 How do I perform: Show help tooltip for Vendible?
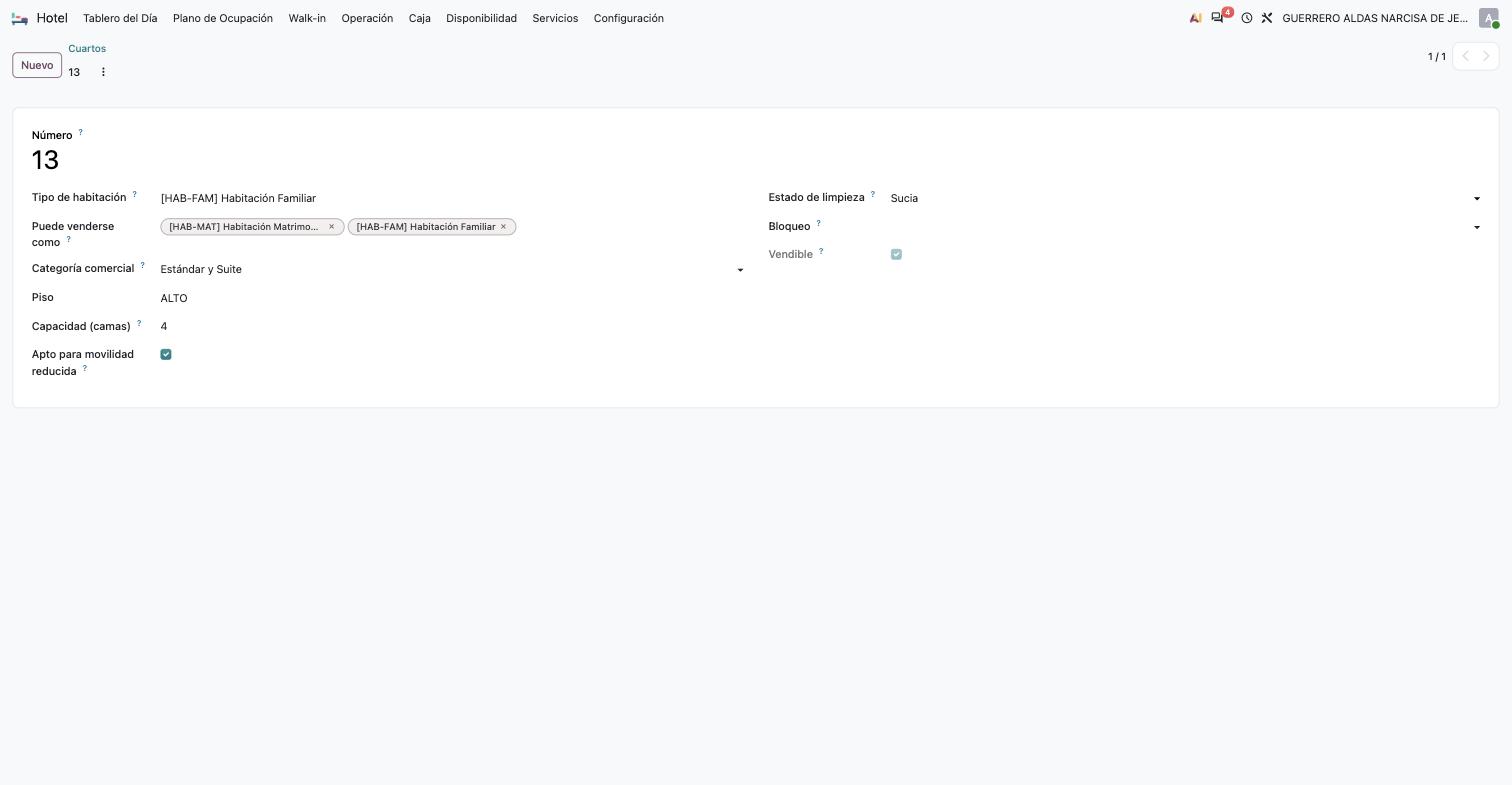821,251
